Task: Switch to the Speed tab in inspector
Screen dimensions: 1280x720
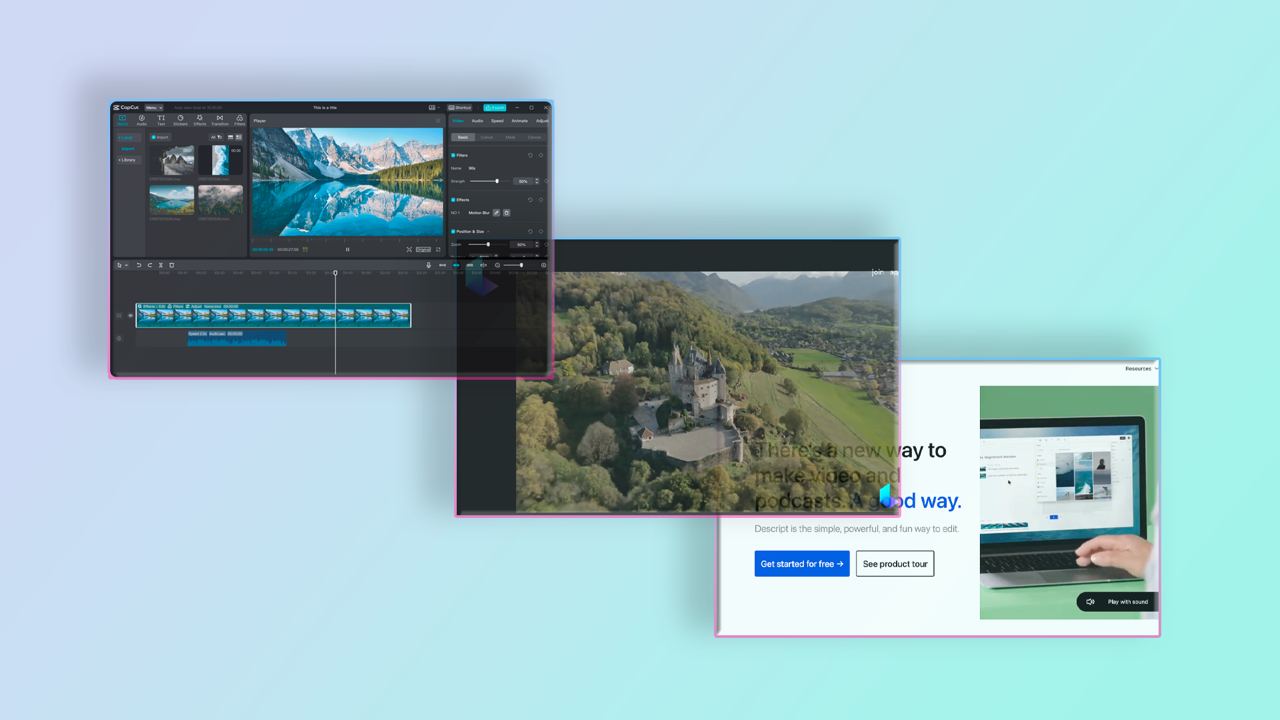Action: (x=497, y=121)
